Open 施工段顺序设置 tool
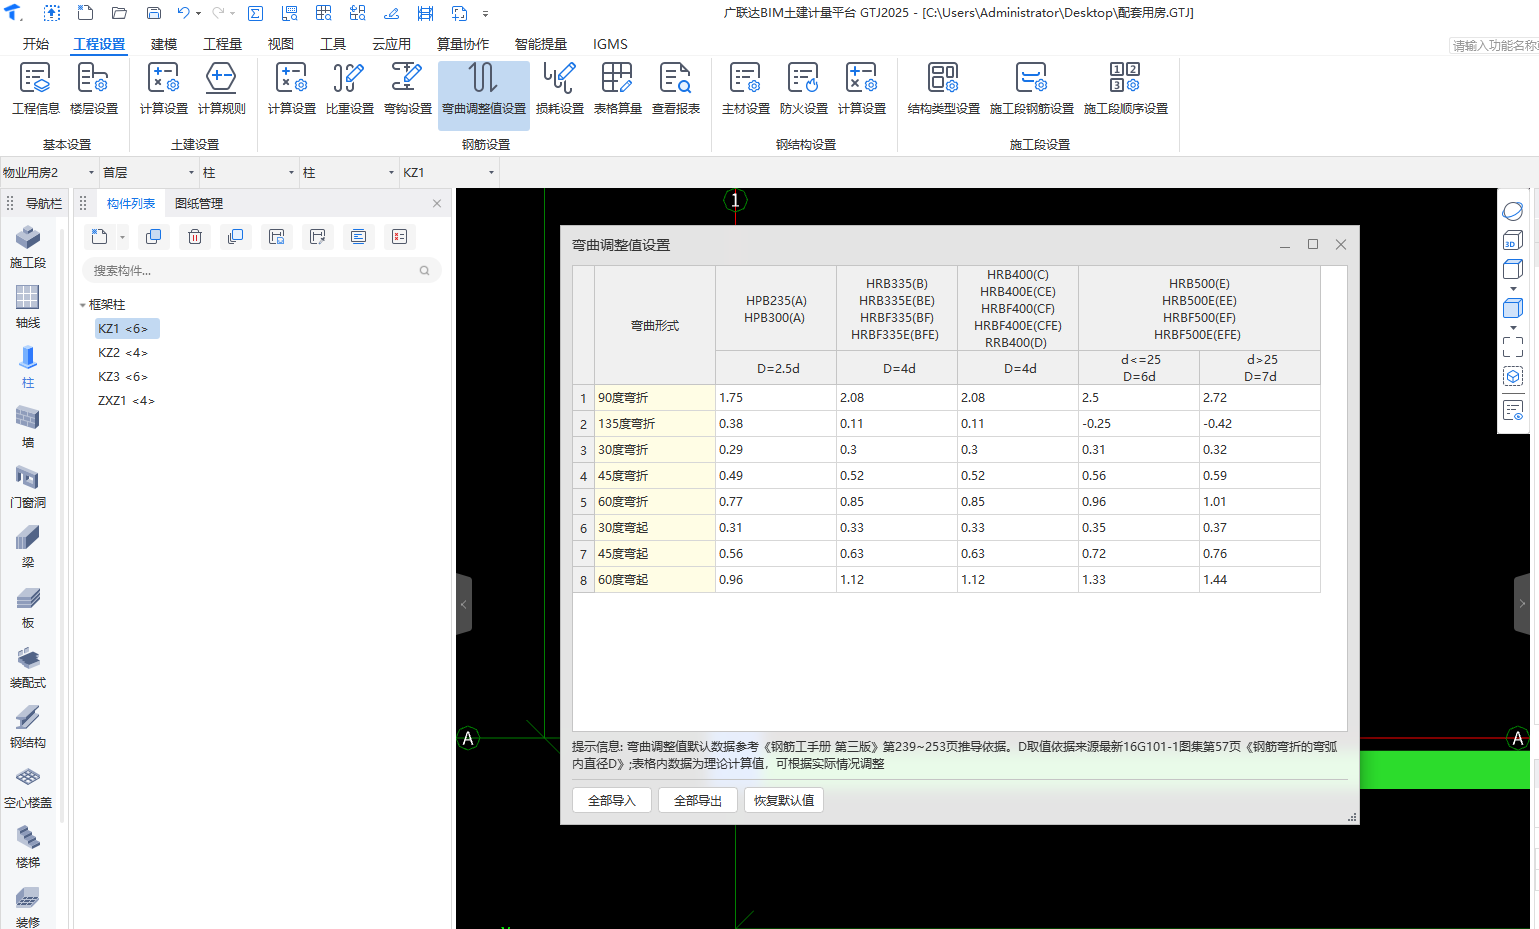 pos(1125,89)
